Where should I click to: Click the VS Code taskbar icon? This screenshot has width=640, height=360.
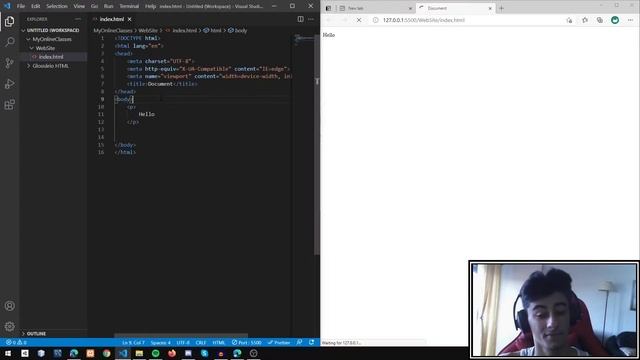123,353
